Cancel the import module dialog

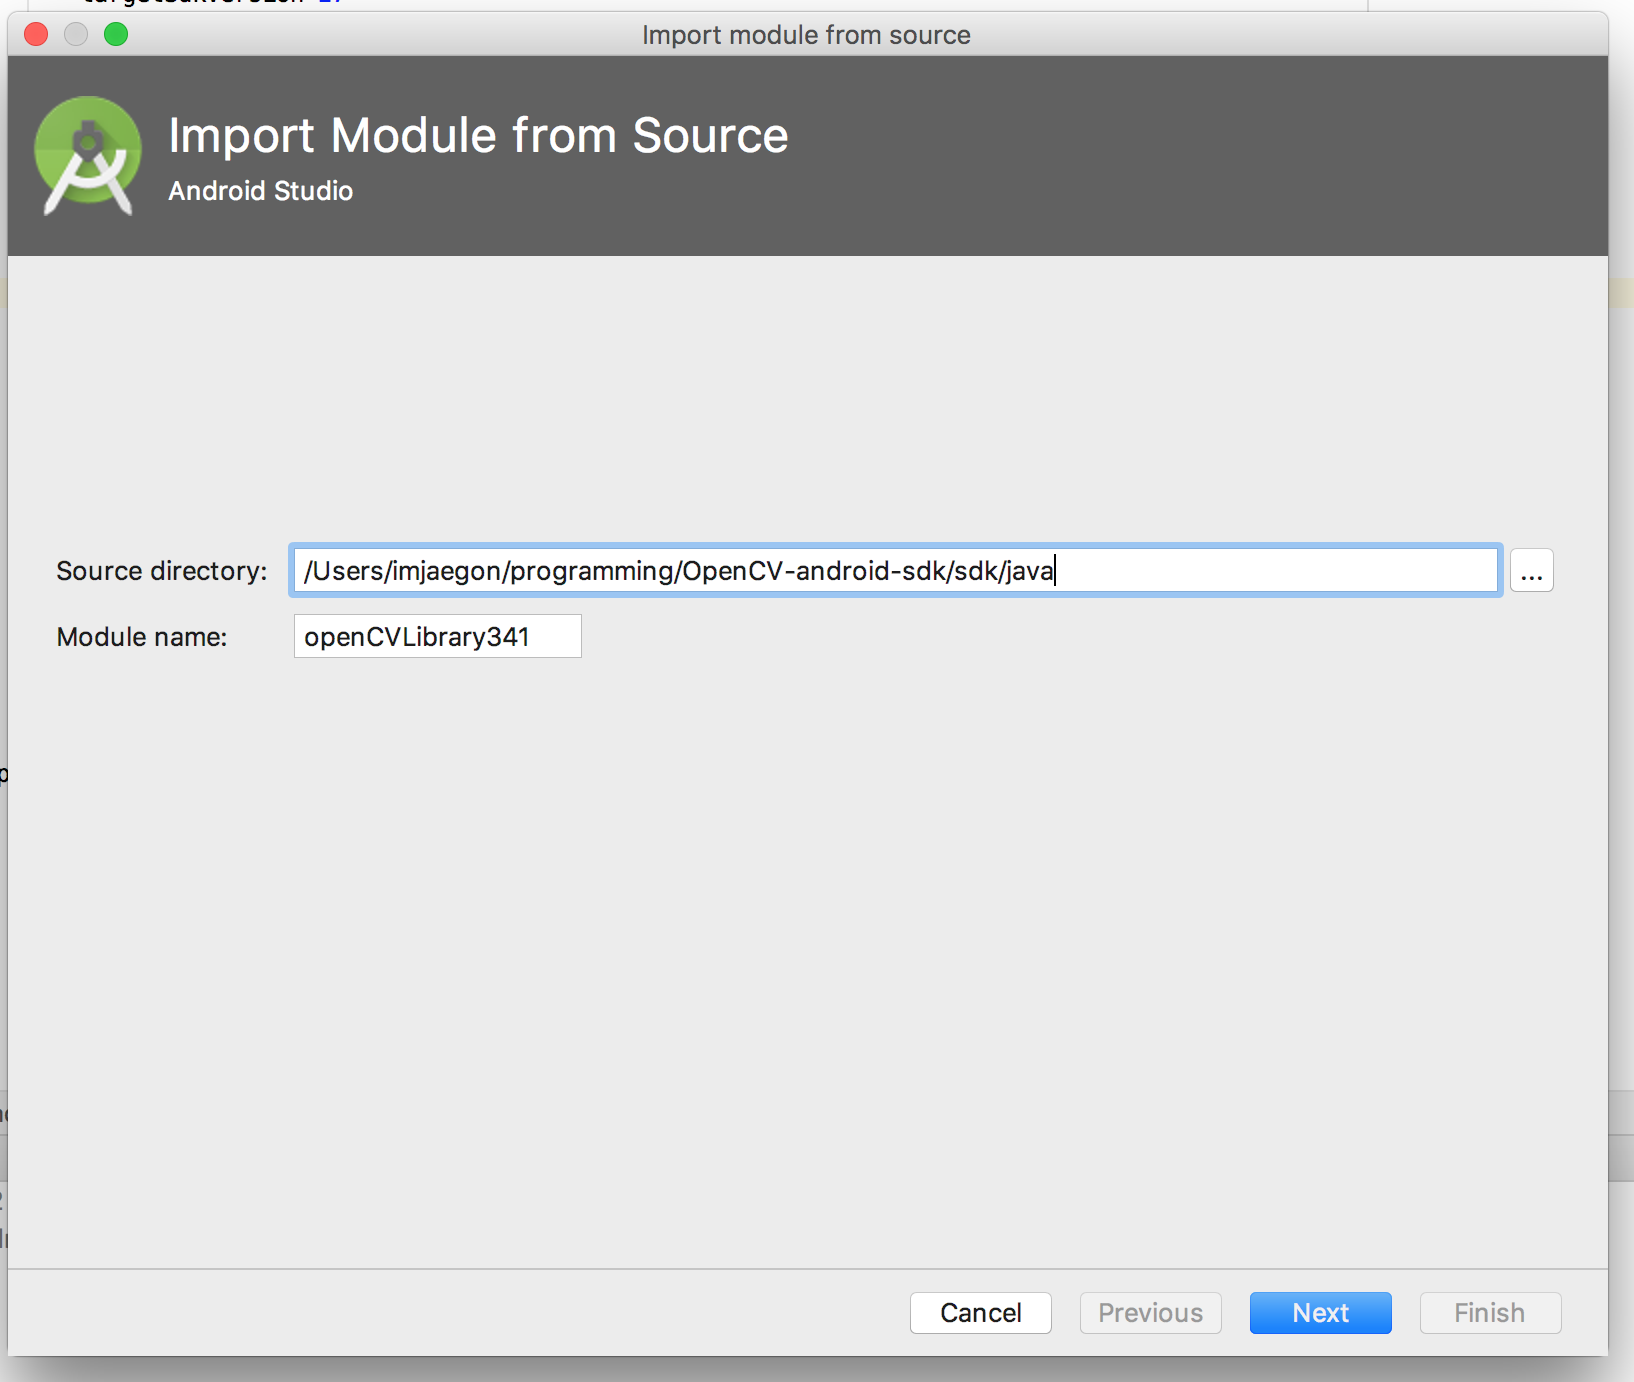click(980, 1312)
